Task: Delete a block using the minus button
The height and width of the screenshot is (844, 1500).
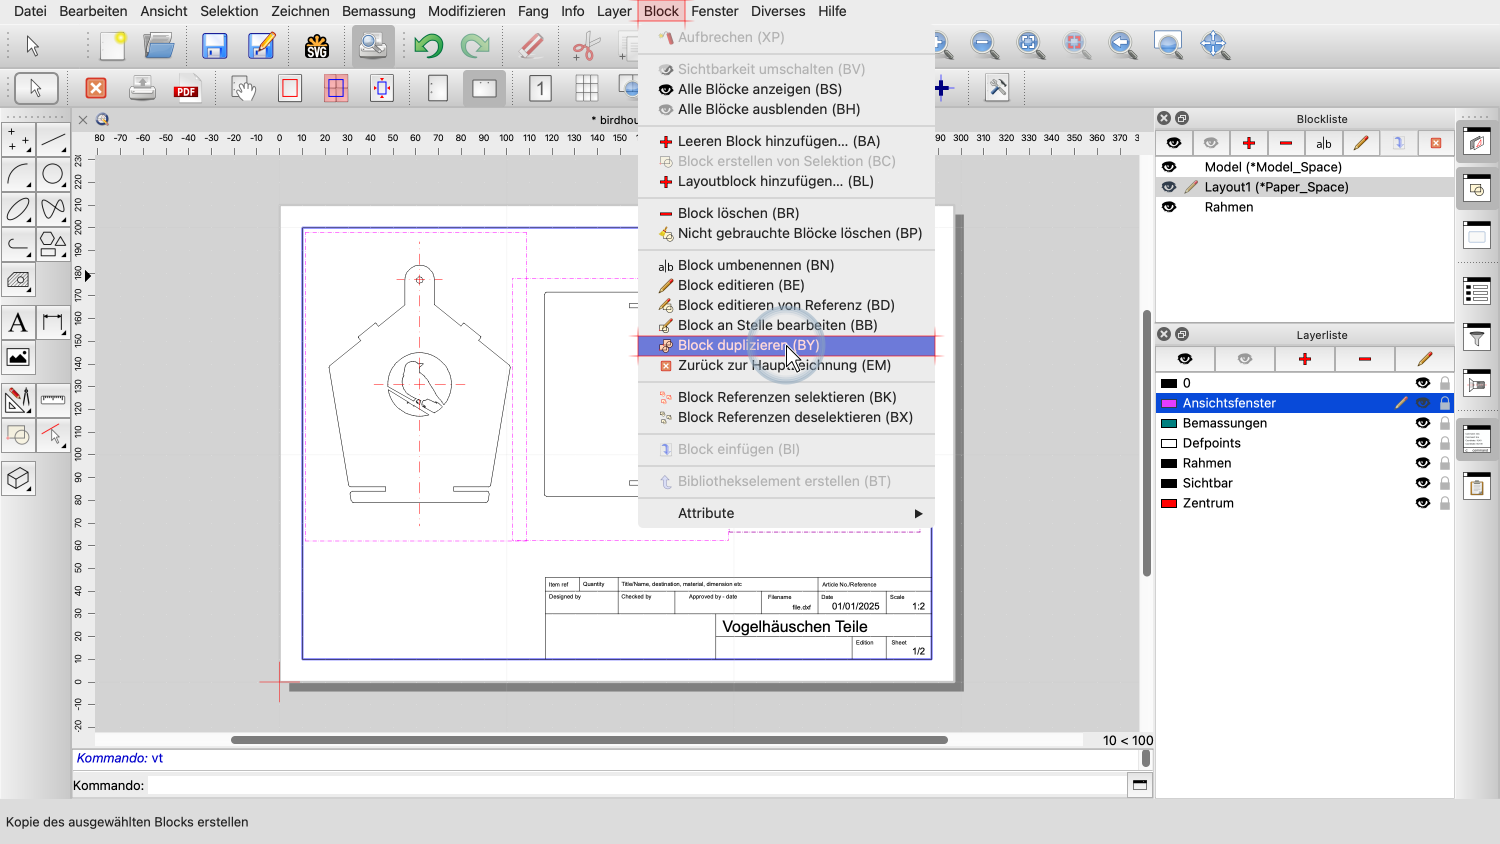Action: pyautogui.click(x=1286, y=143)
